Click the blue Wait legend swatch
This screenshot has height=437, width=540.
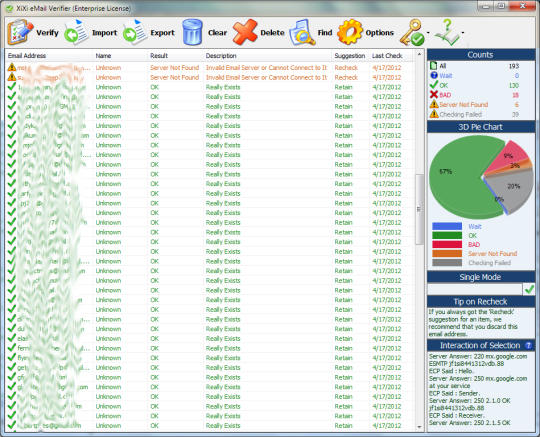(x=447, y=226)
